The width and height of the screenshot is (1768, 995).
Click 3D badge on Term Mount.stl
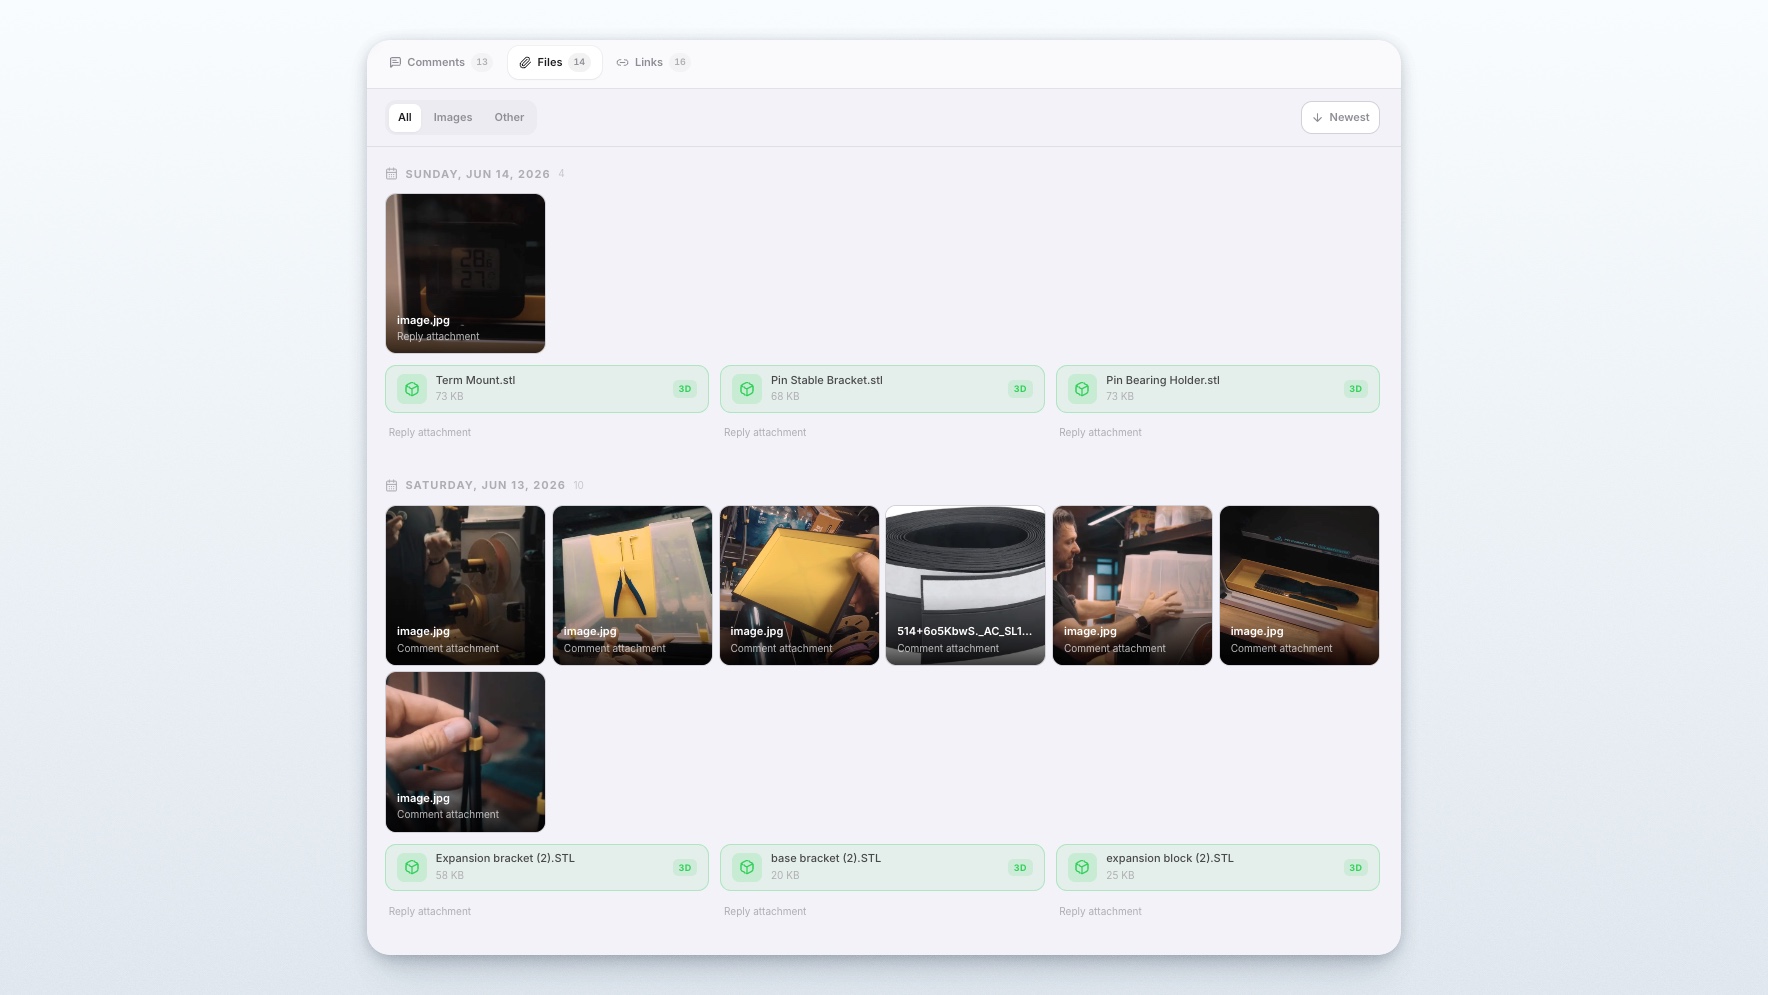pyautogui.click(x=685, y=389)
